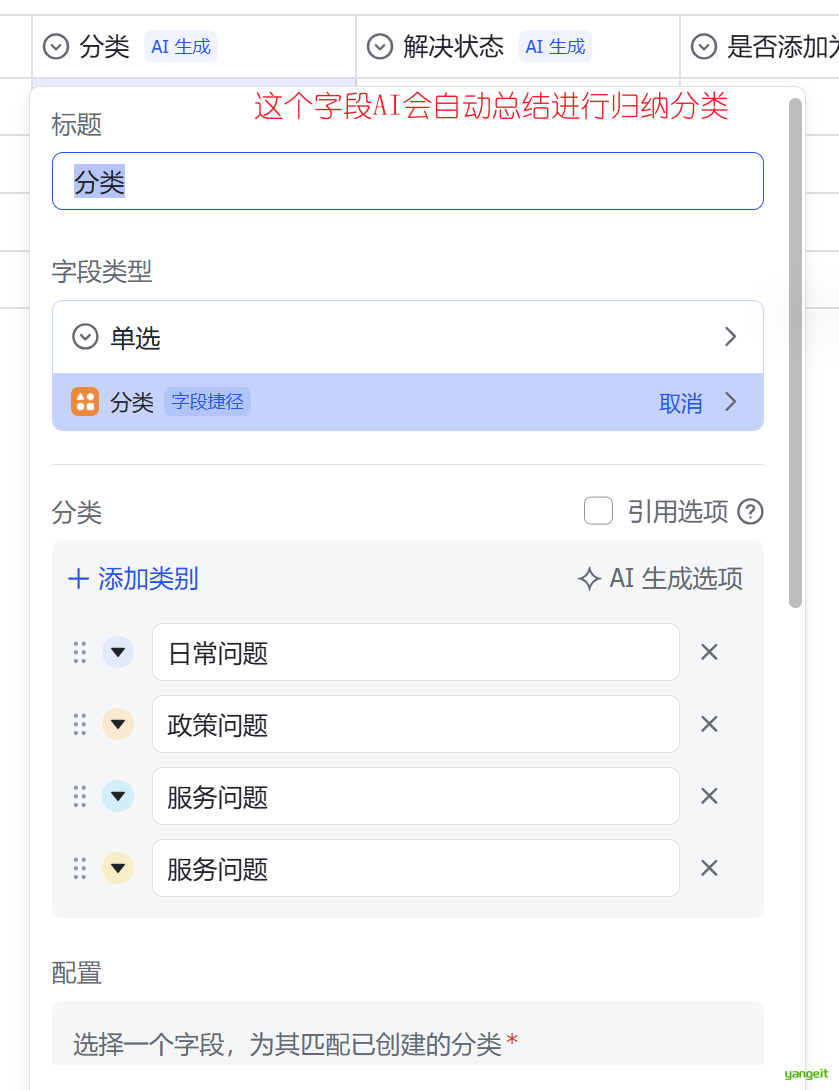
Task: Click drag handle beside 政策问题
Action: pyautogui.click(x=80, y=724)
